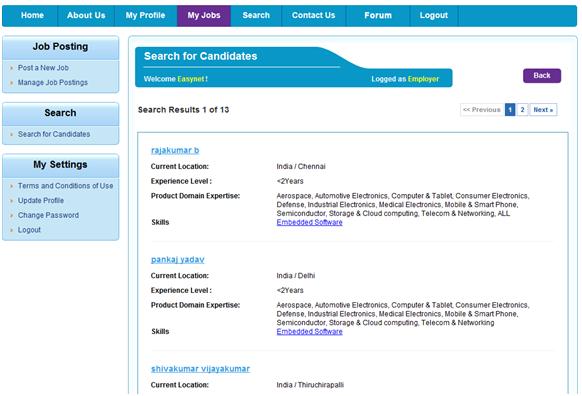Open Post a New Job link
The height and width of the screenshot is (396, 582).
click(43, 68)
